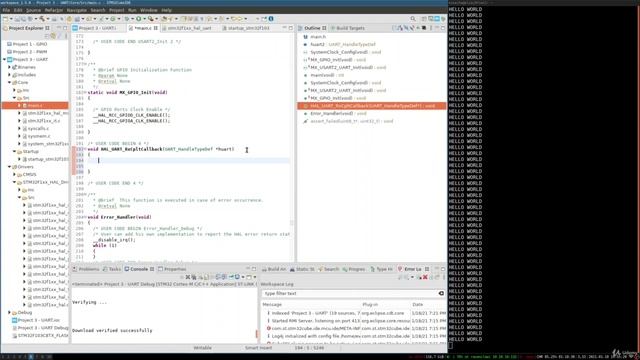This screenshot has width=640, height=360.
Task: Select sysmem.c in Project Explorer
Action: [39, 136]
